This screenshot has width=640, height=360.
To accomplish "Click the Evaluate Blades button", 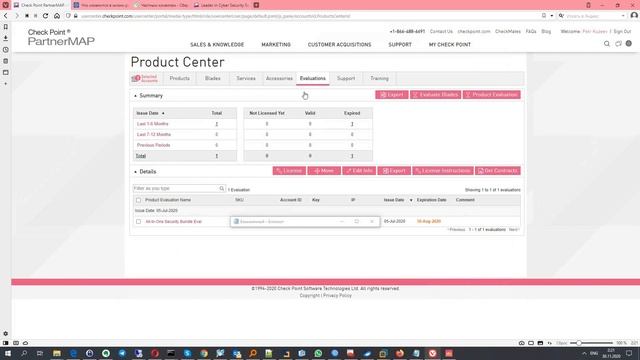I will pos(435,95).
